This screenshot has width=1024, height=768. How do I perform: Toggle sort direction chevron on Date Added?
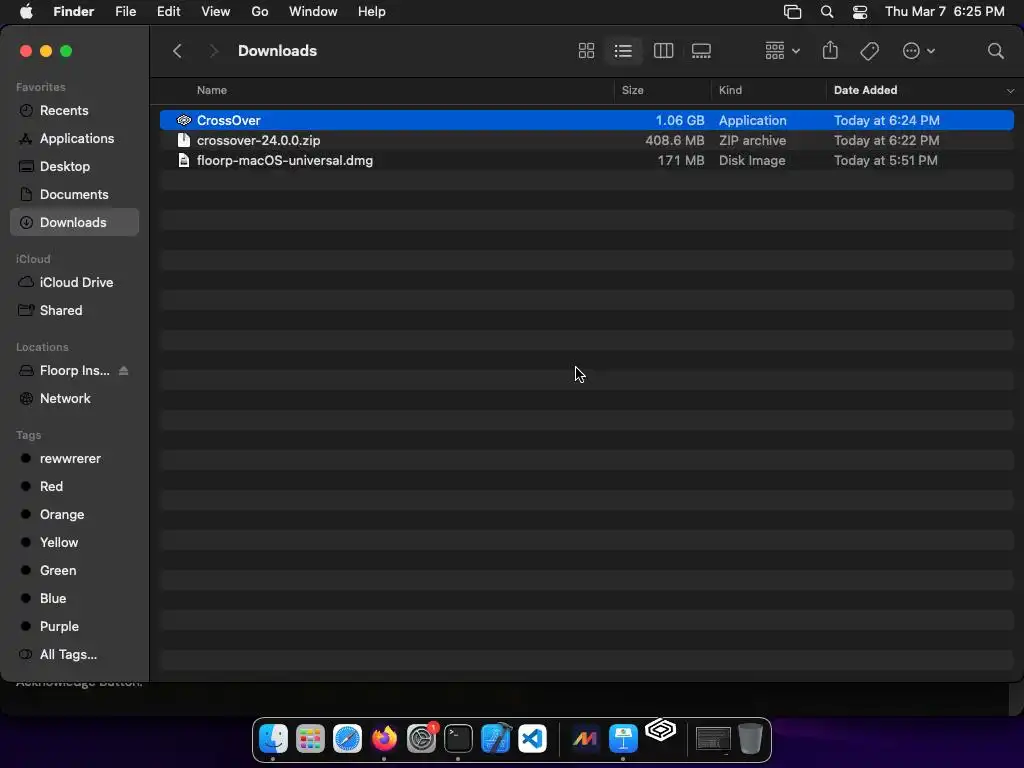click(1010, 91)
